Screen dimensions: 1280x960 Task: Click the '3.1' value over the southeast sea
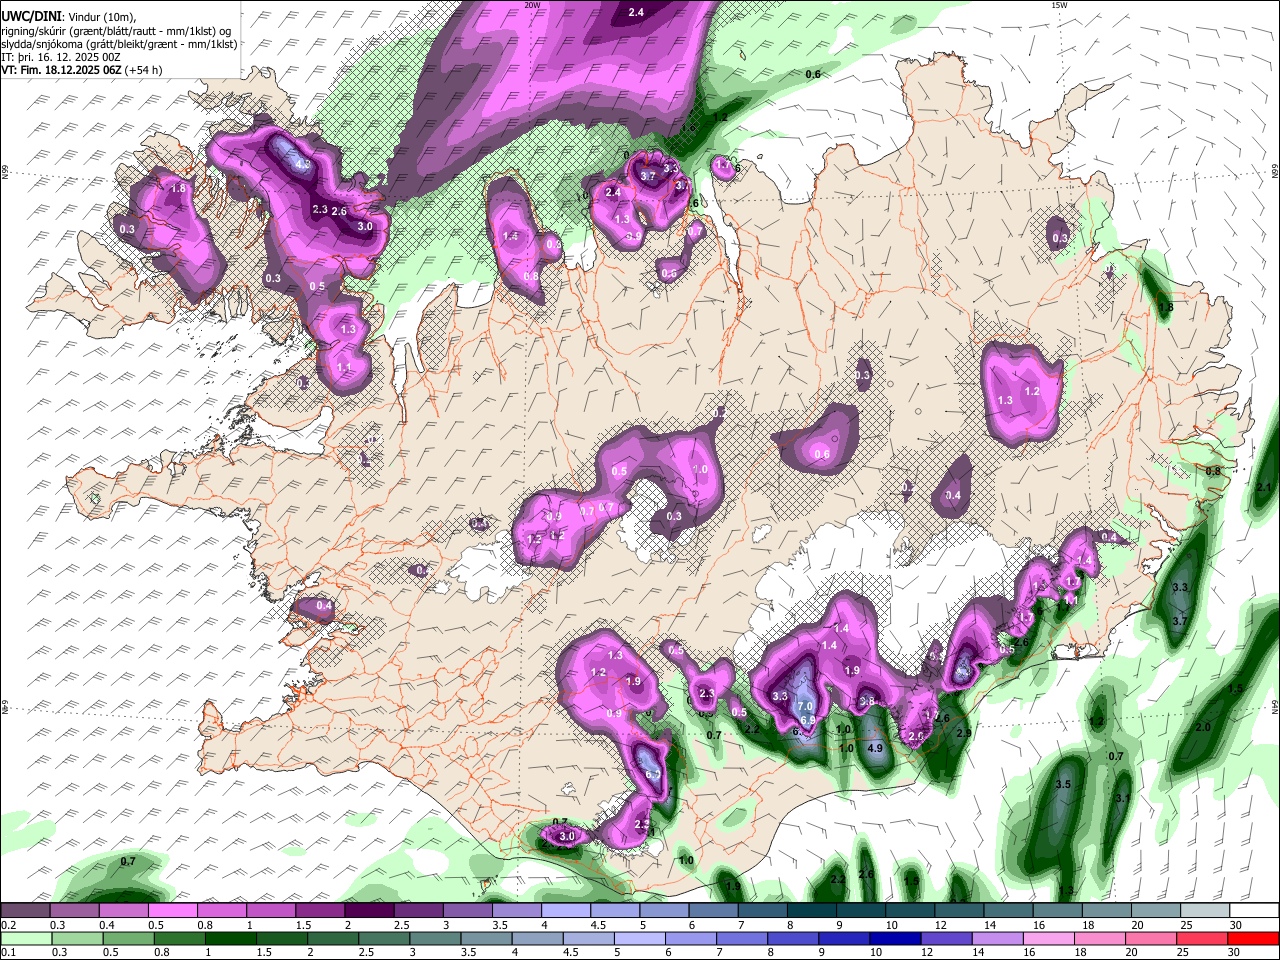(1122, 798)
